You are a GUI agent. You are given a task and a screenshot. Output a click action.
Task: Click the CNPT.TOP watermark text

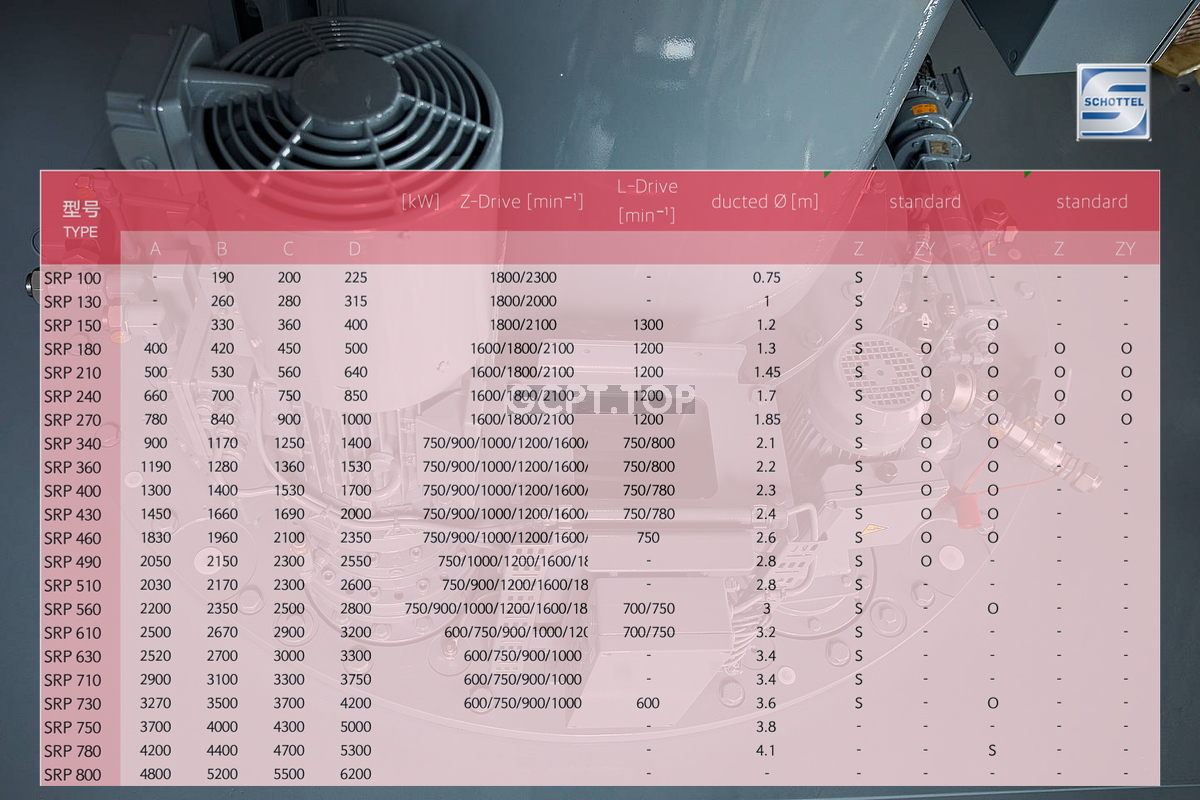(601, 399)
